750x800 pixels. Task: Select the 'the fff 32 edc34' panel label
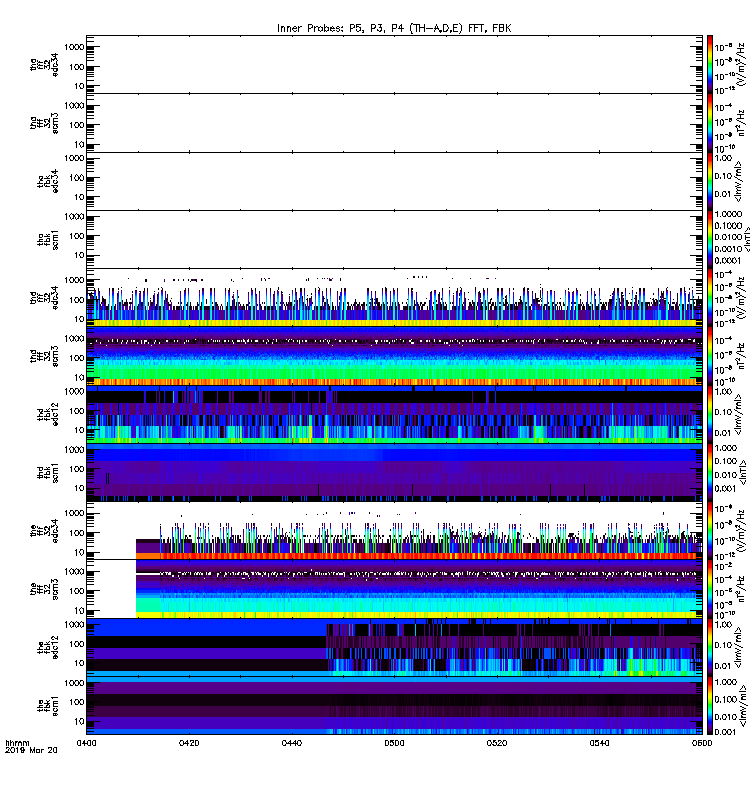[x=44, y=531]
